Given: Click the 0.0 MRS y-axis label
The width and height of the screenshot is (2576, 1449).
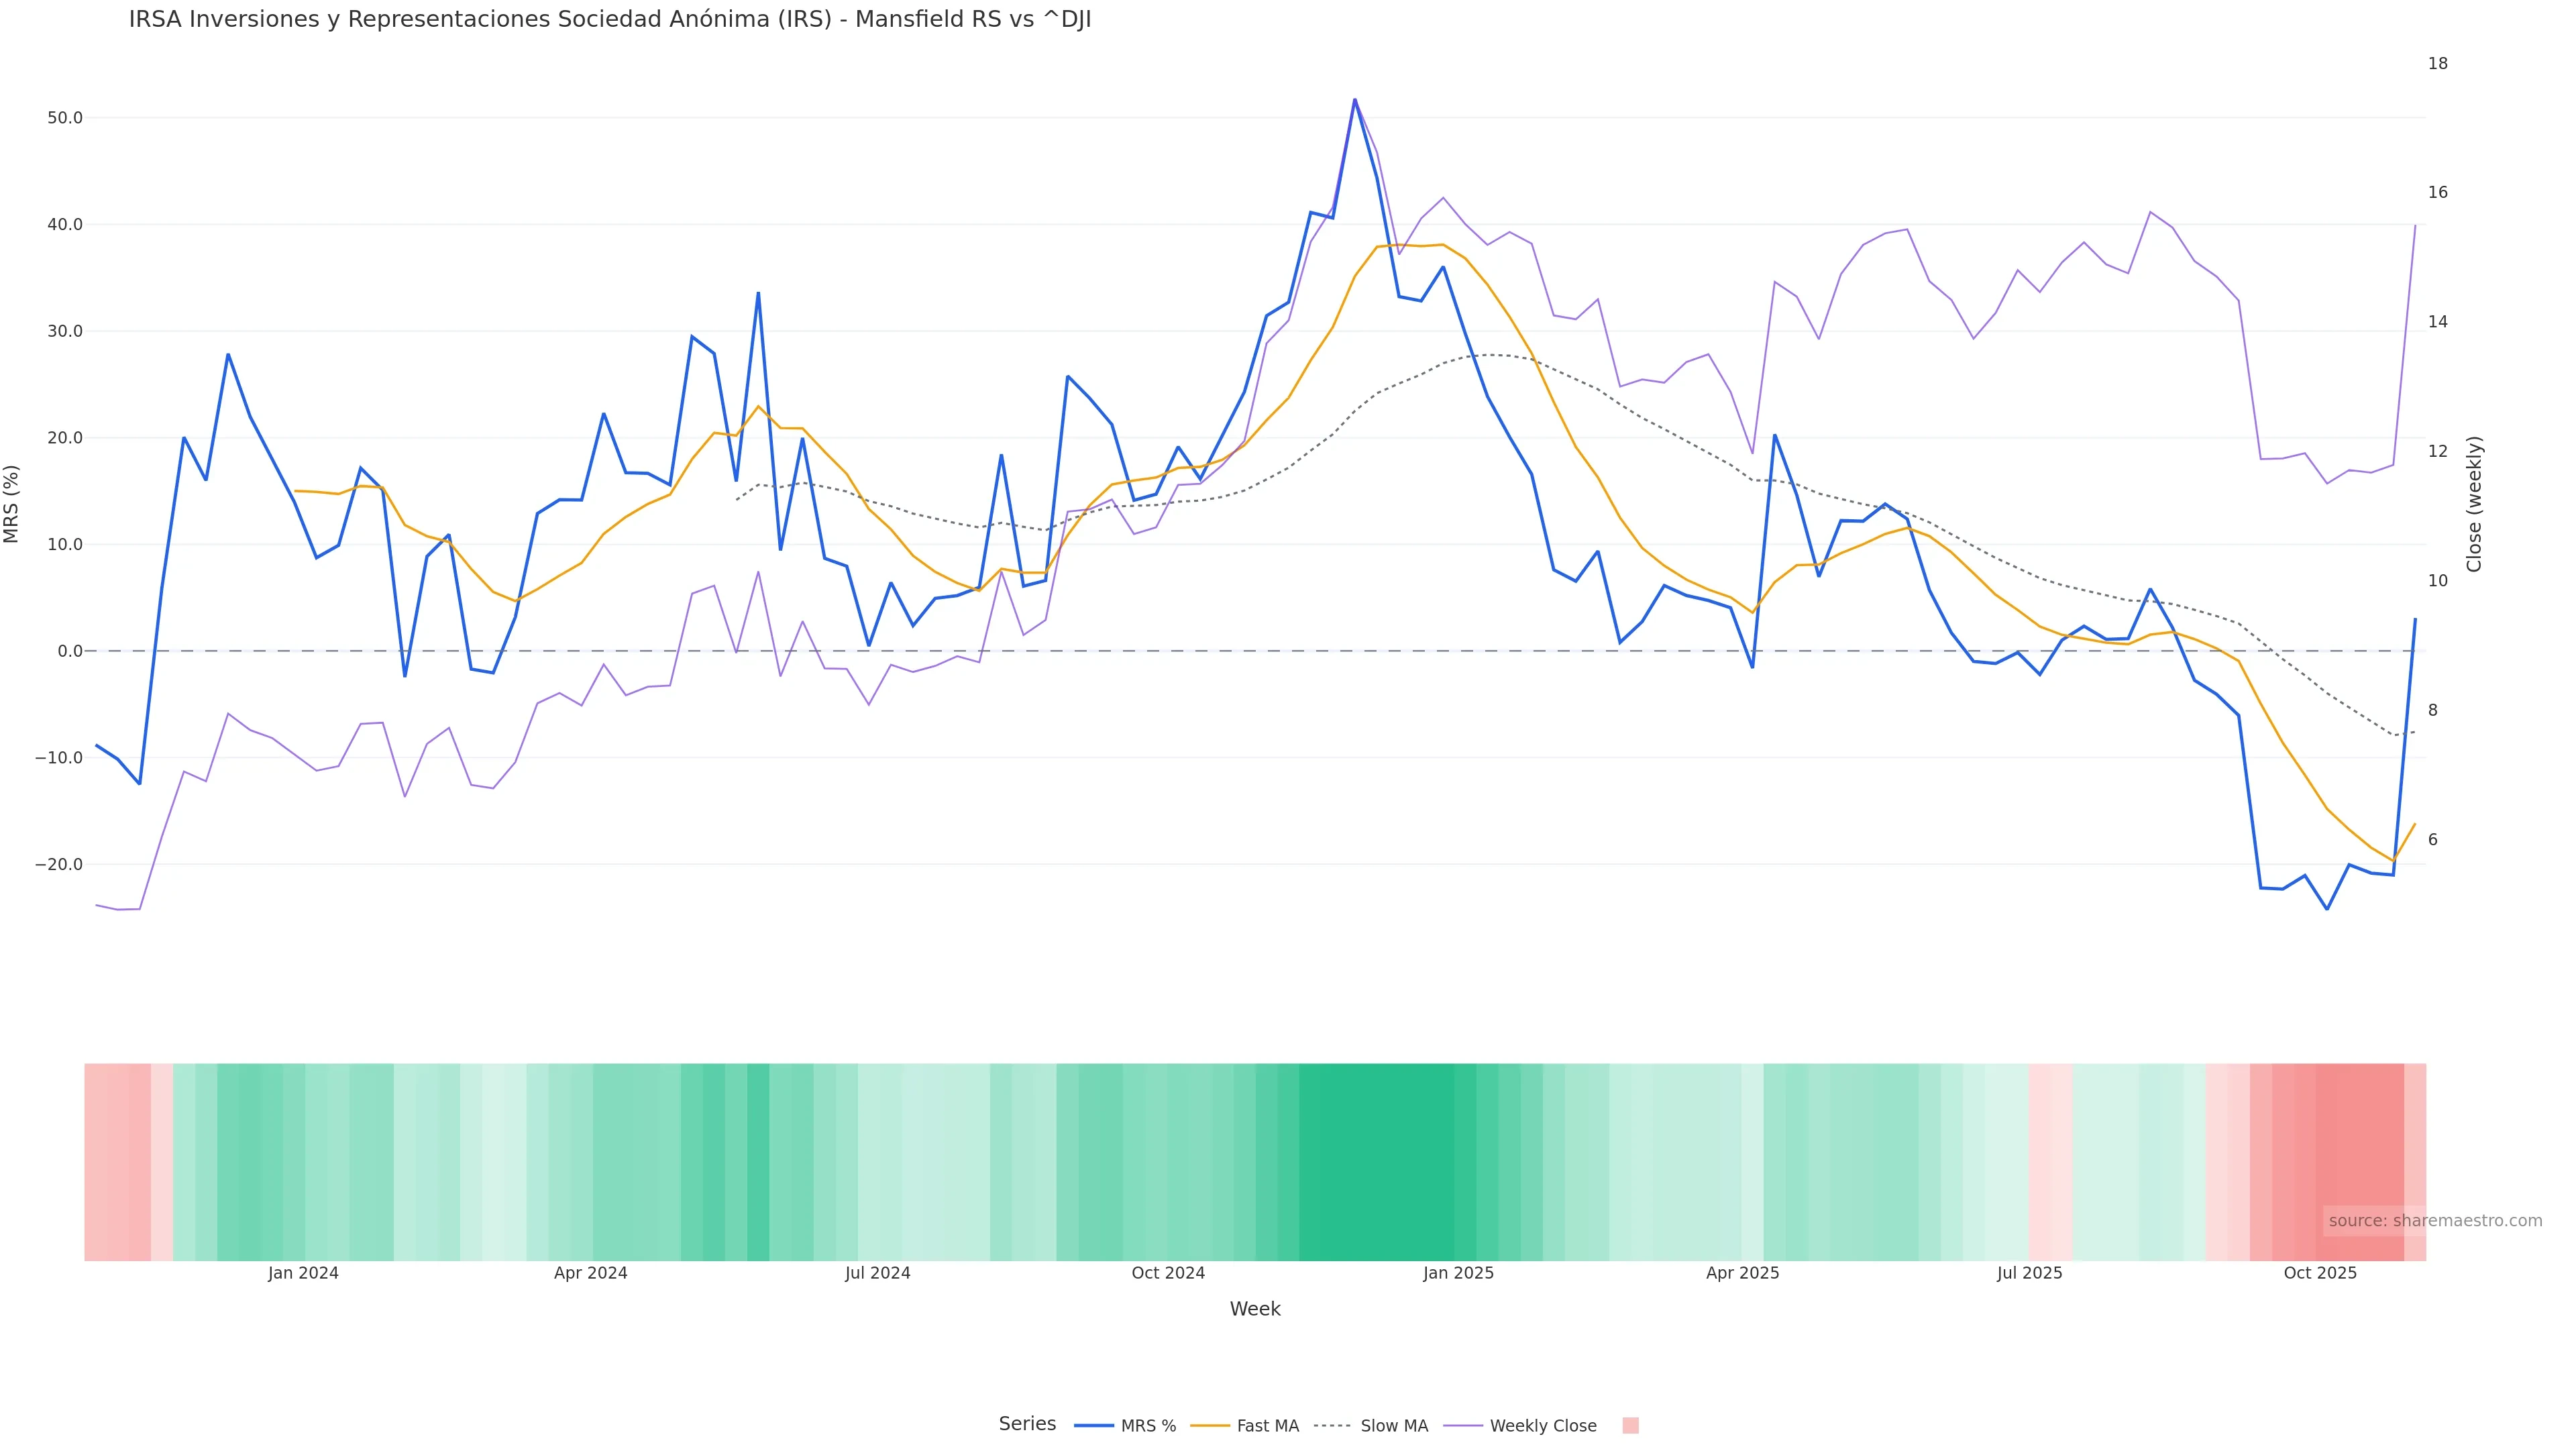Looking at the screenshot, I should pyautogui.click(x=70, y=651).
